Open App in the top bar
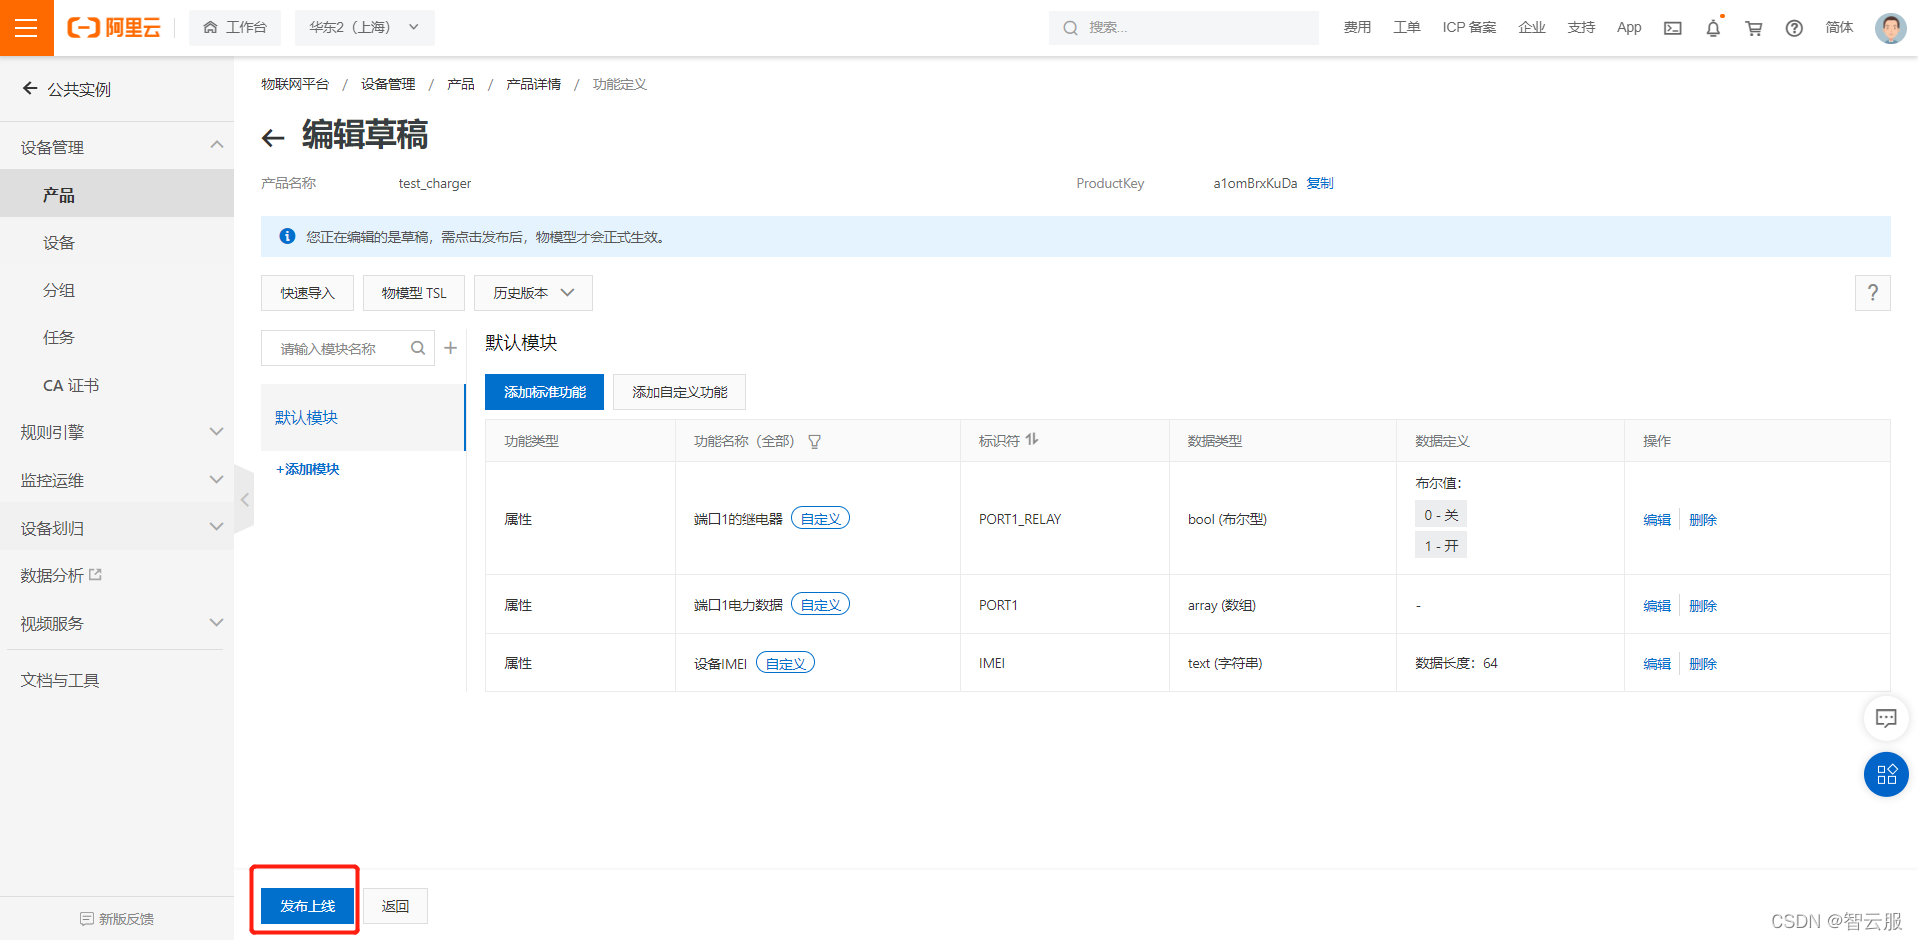Viewport: 1918px width, 940px height. [x=1629, y=28]
